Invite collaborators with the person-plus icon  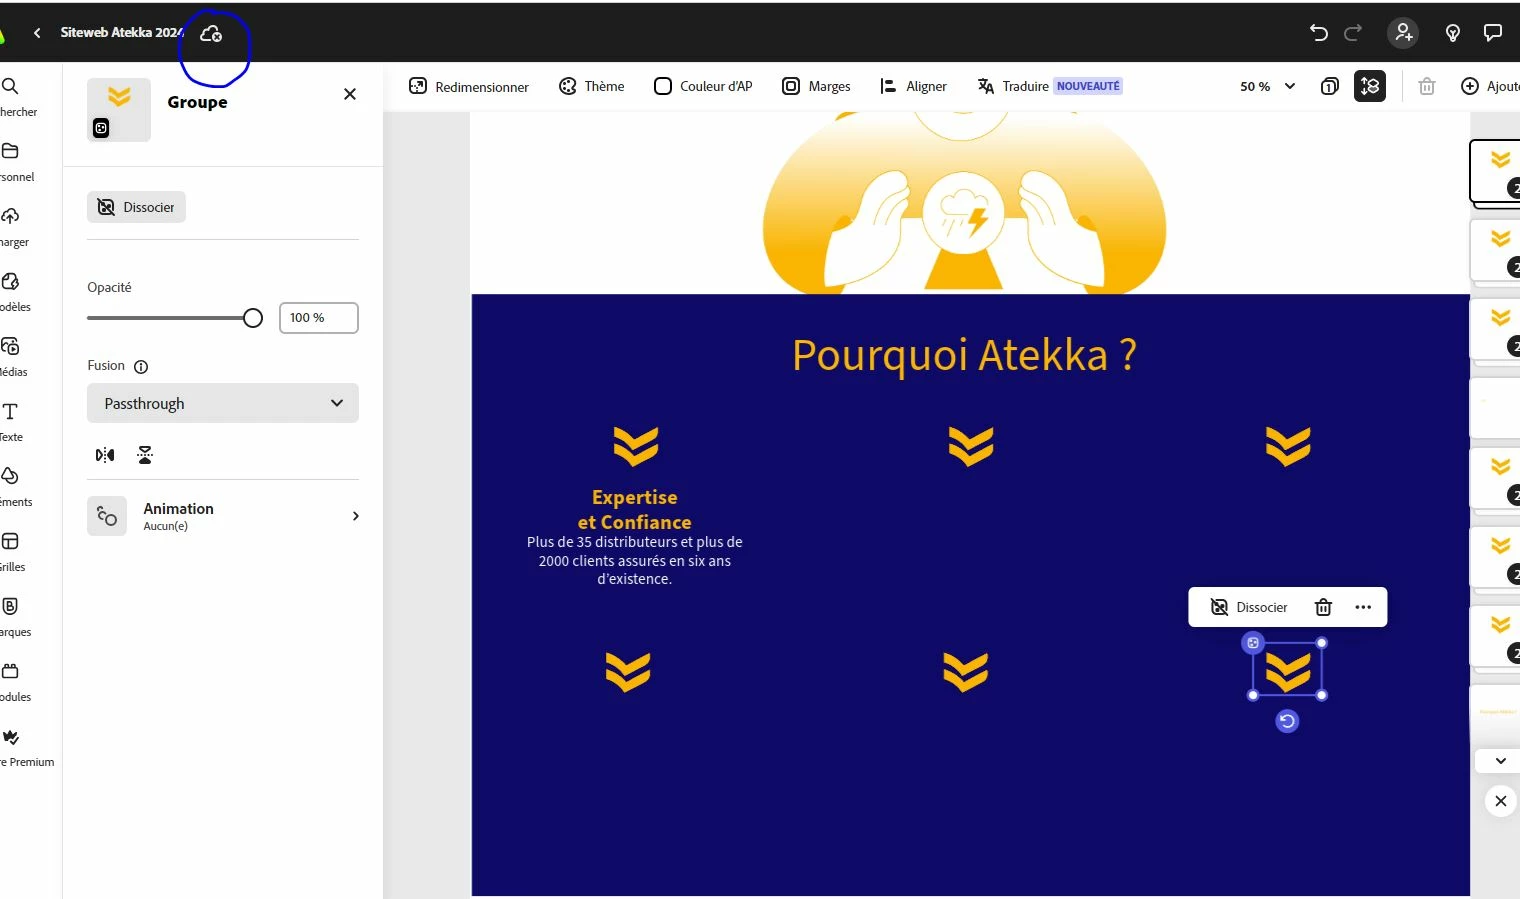pos(1404,33)
